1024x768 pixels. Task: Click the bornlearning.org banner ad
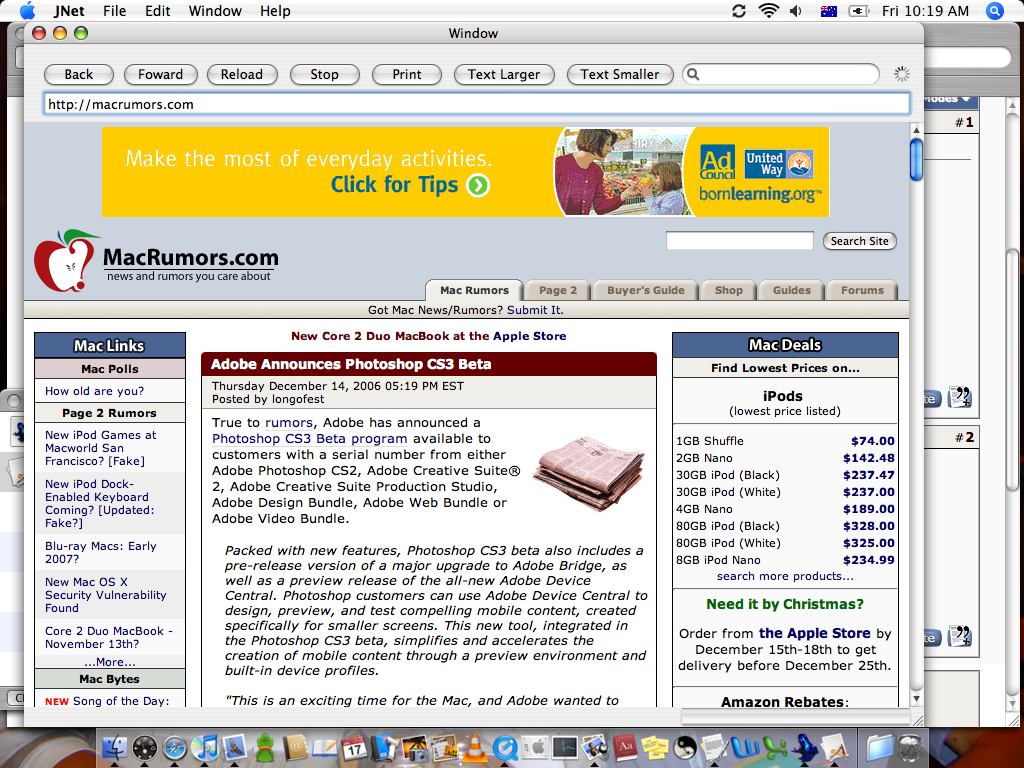[466, 172]
